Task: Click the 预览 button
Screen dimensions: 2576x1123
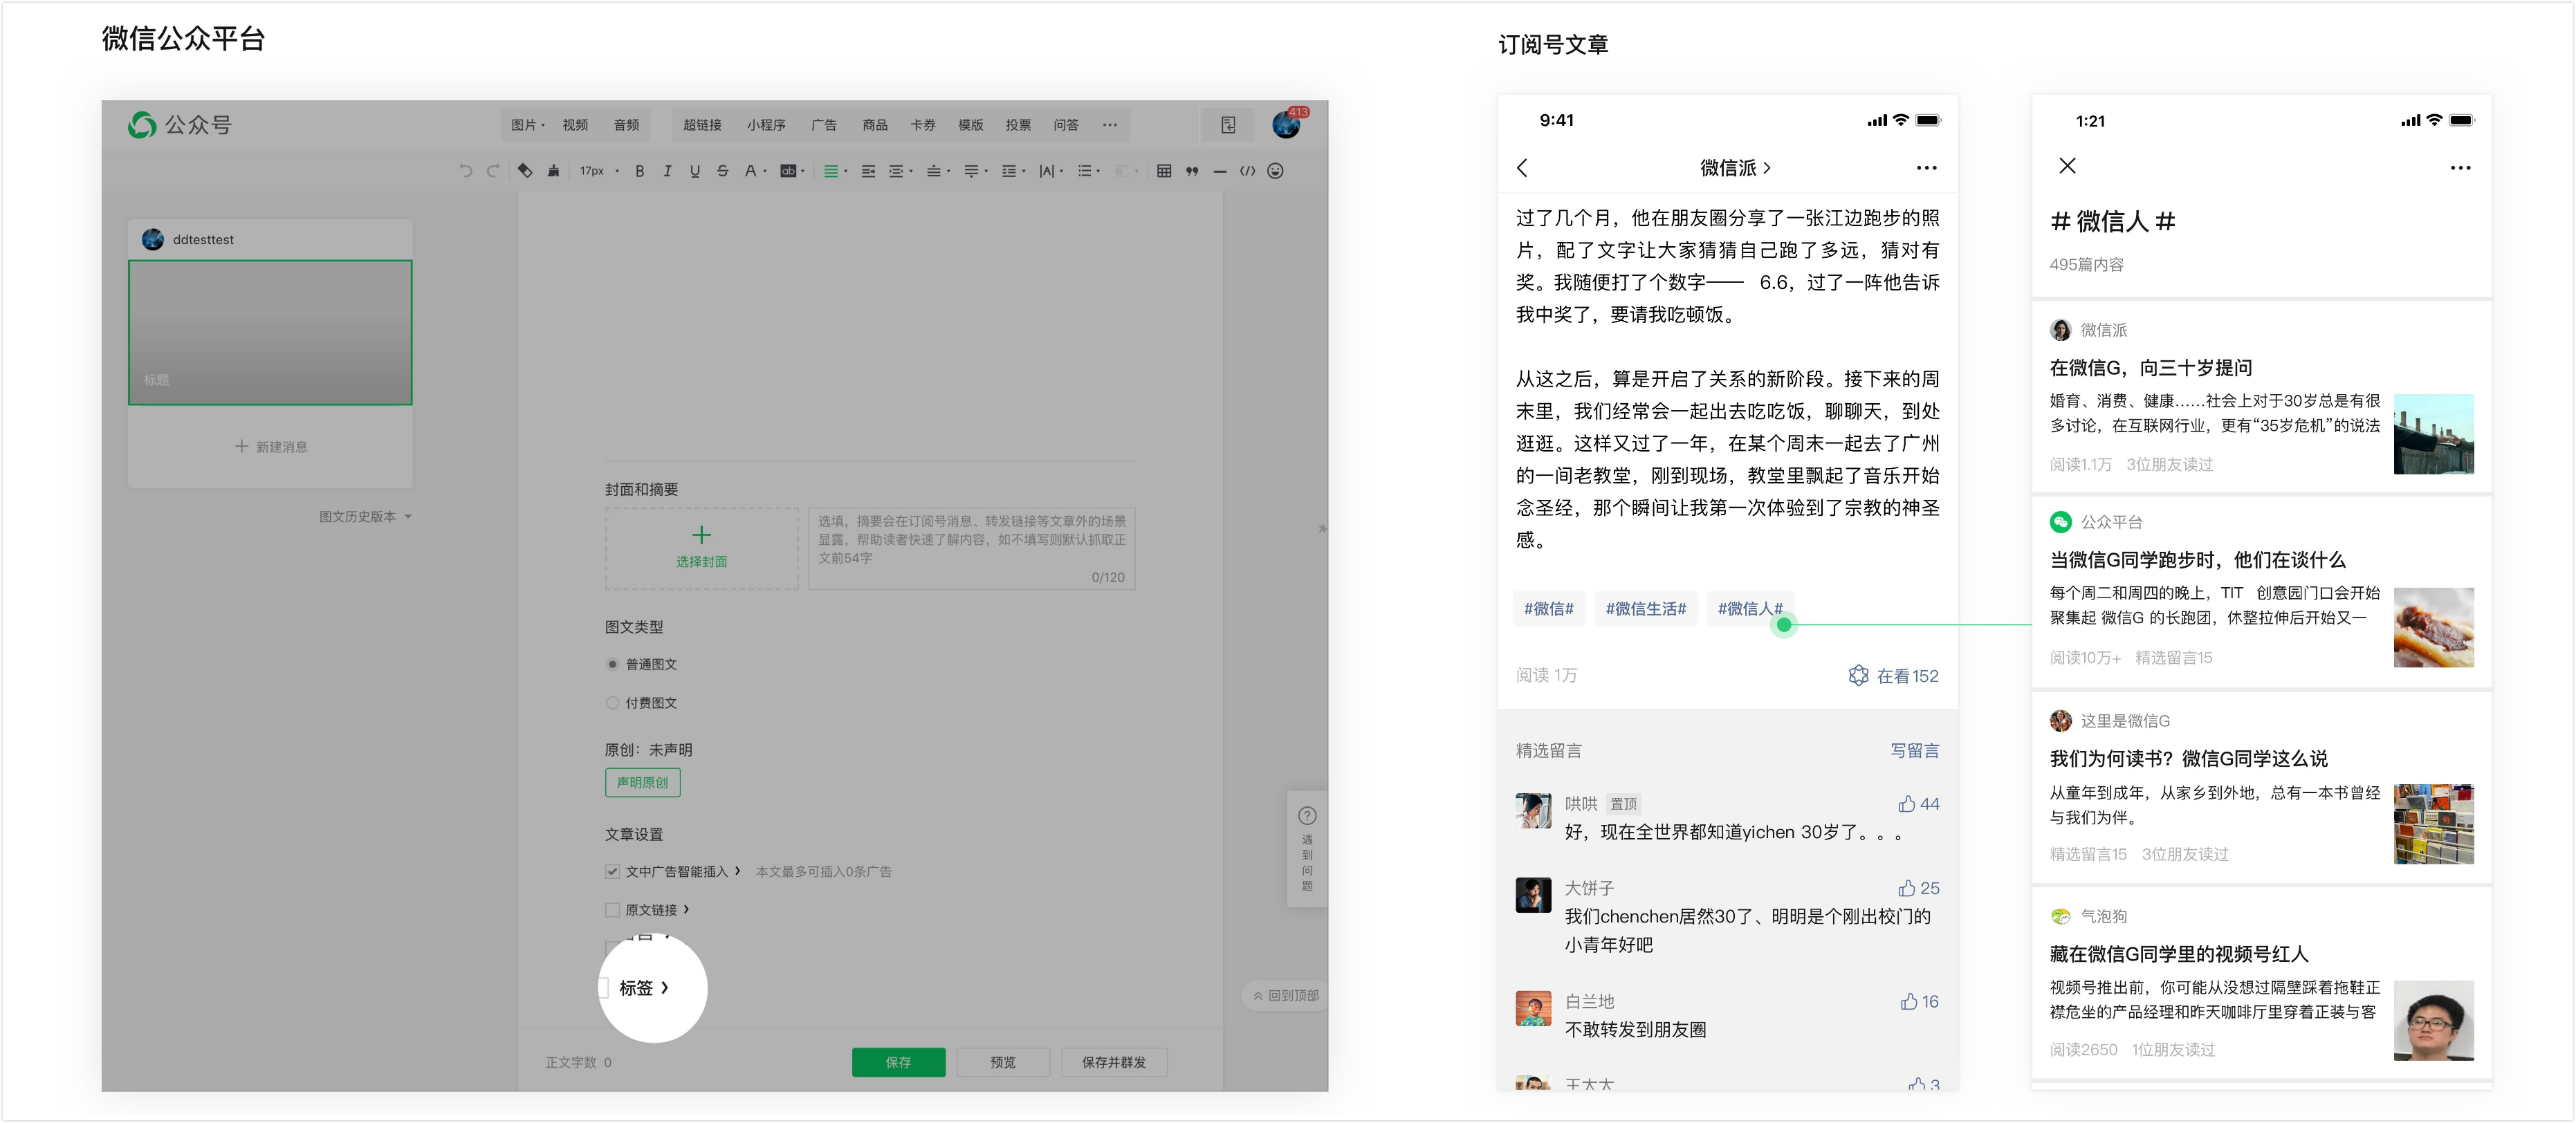Action: 1003,1062
